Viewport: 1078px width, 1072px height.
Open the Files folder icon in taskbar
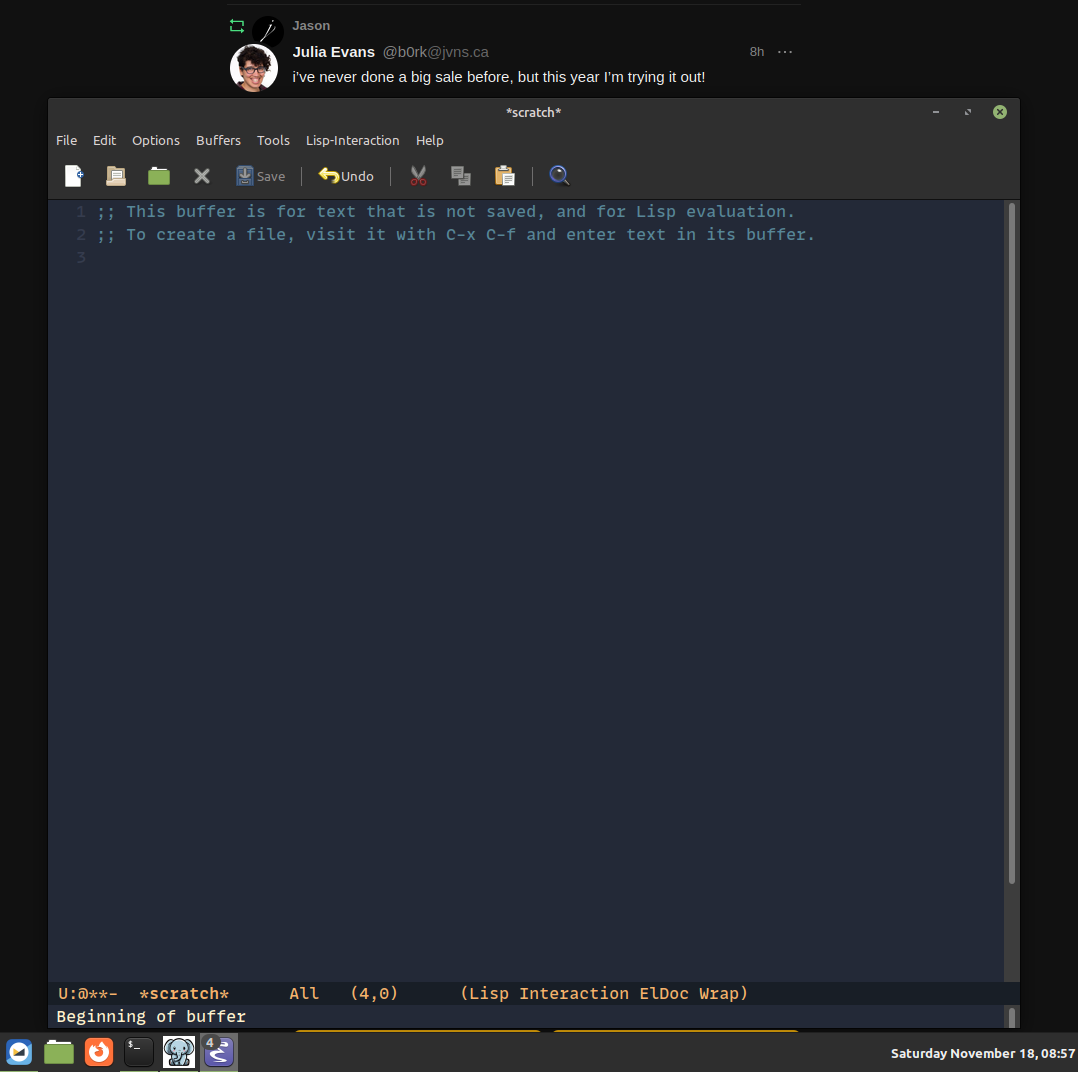59,1052
